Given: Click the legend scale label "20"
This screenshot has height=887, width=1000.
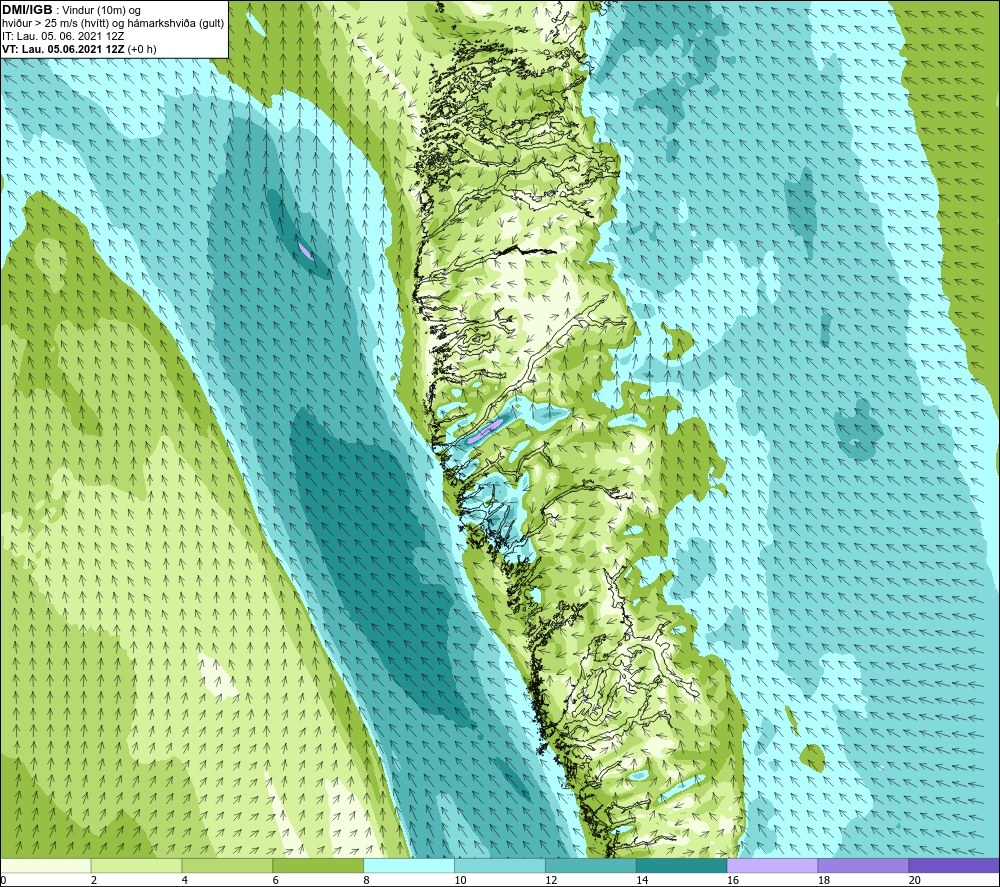Looking at the screenshot, I should [x=915, y=880].
